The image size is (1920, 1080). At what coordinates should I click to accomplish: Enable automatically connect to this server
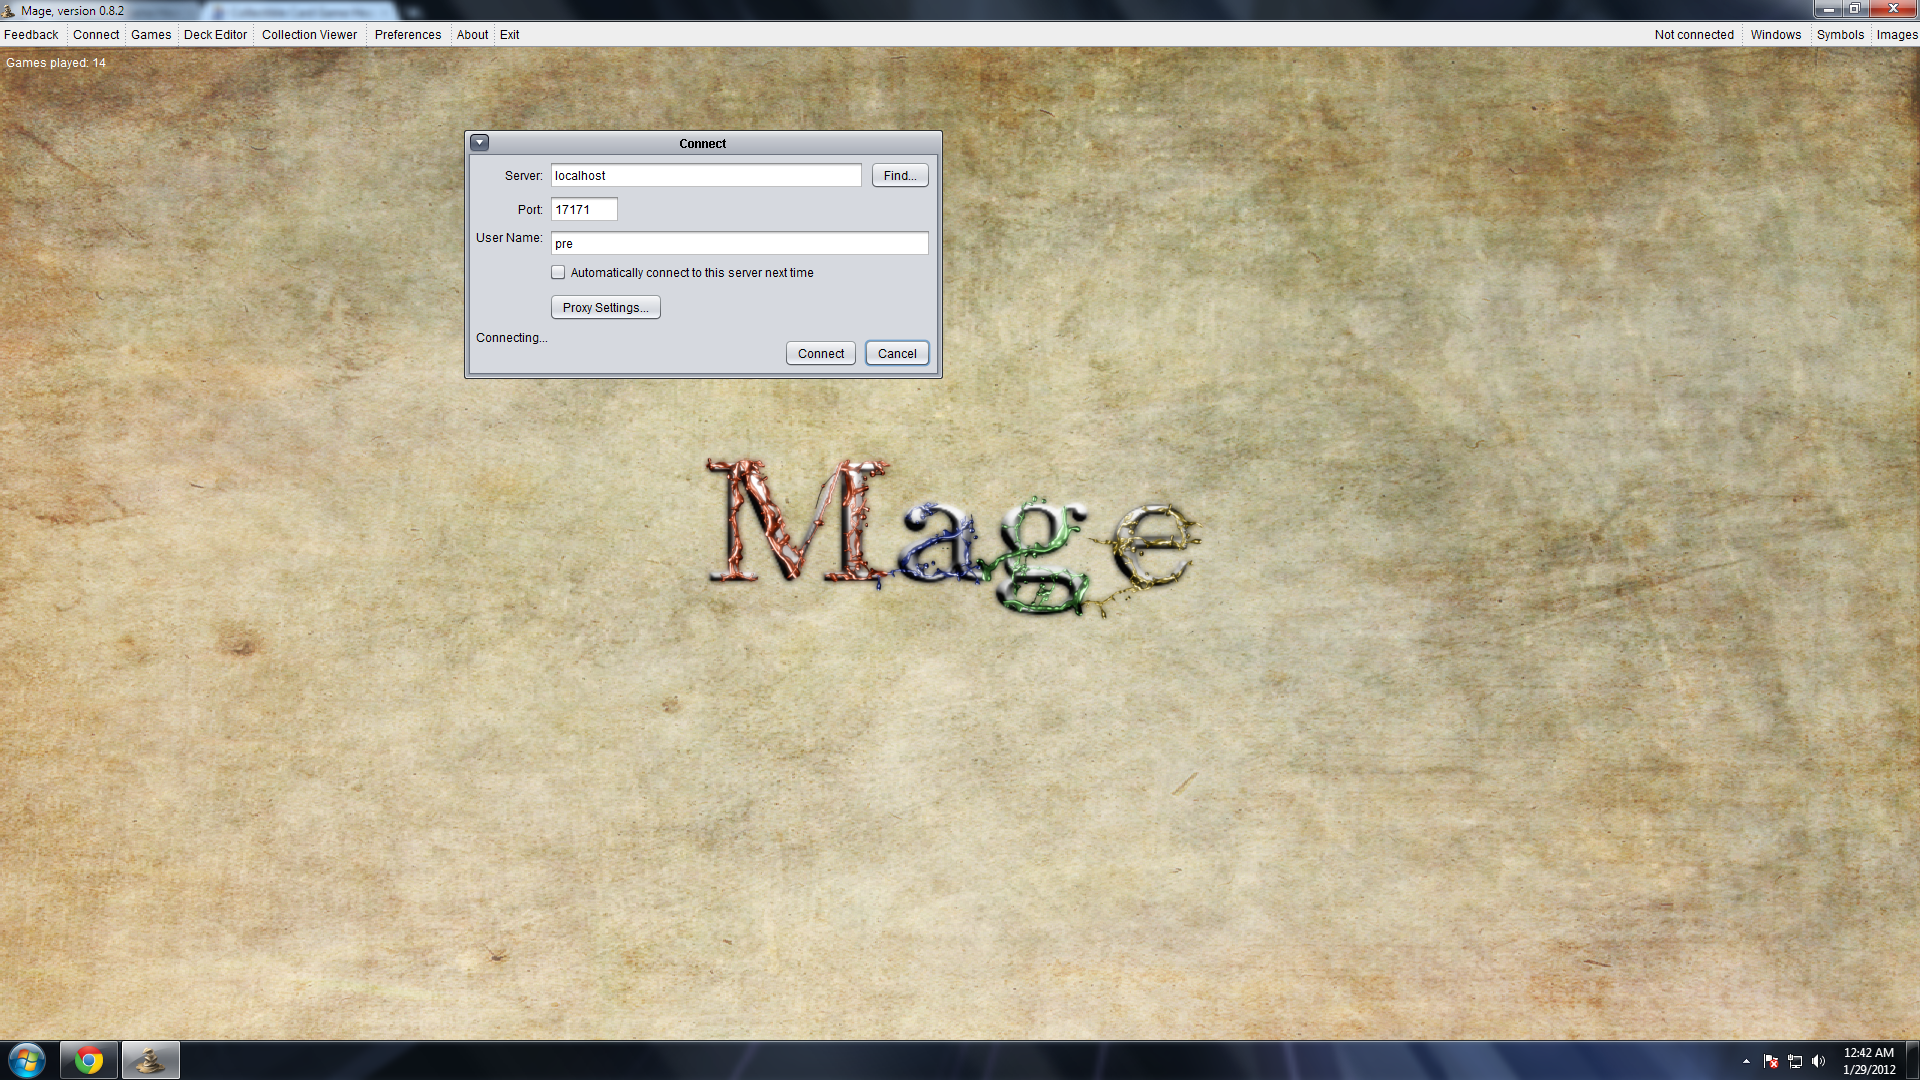tap(558, 272)
